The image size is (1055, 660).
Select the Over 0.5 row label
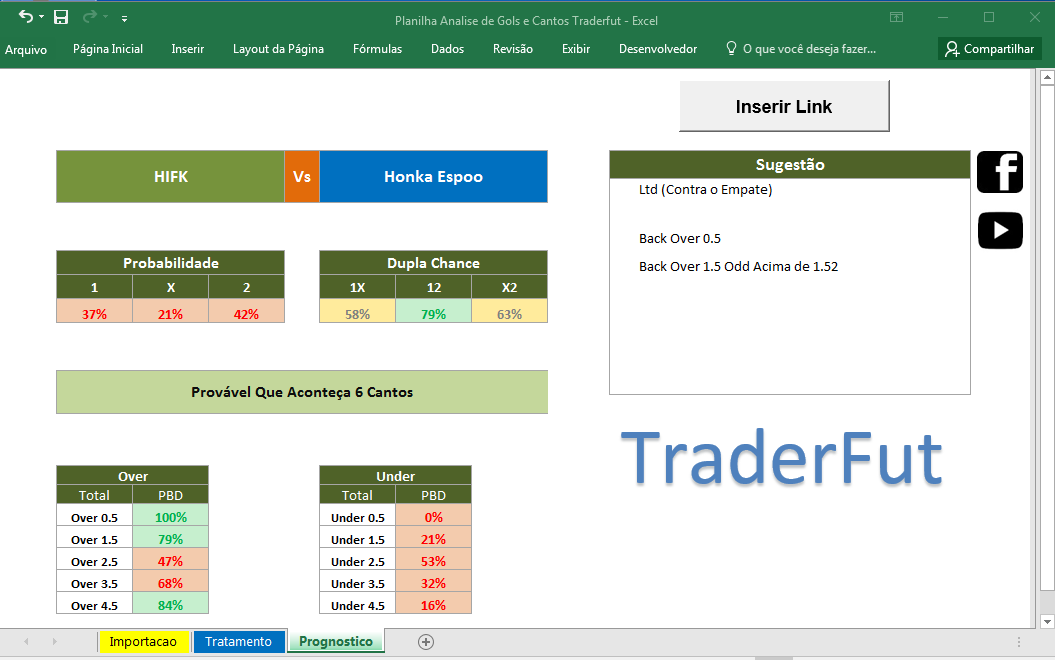coord(94,517)
